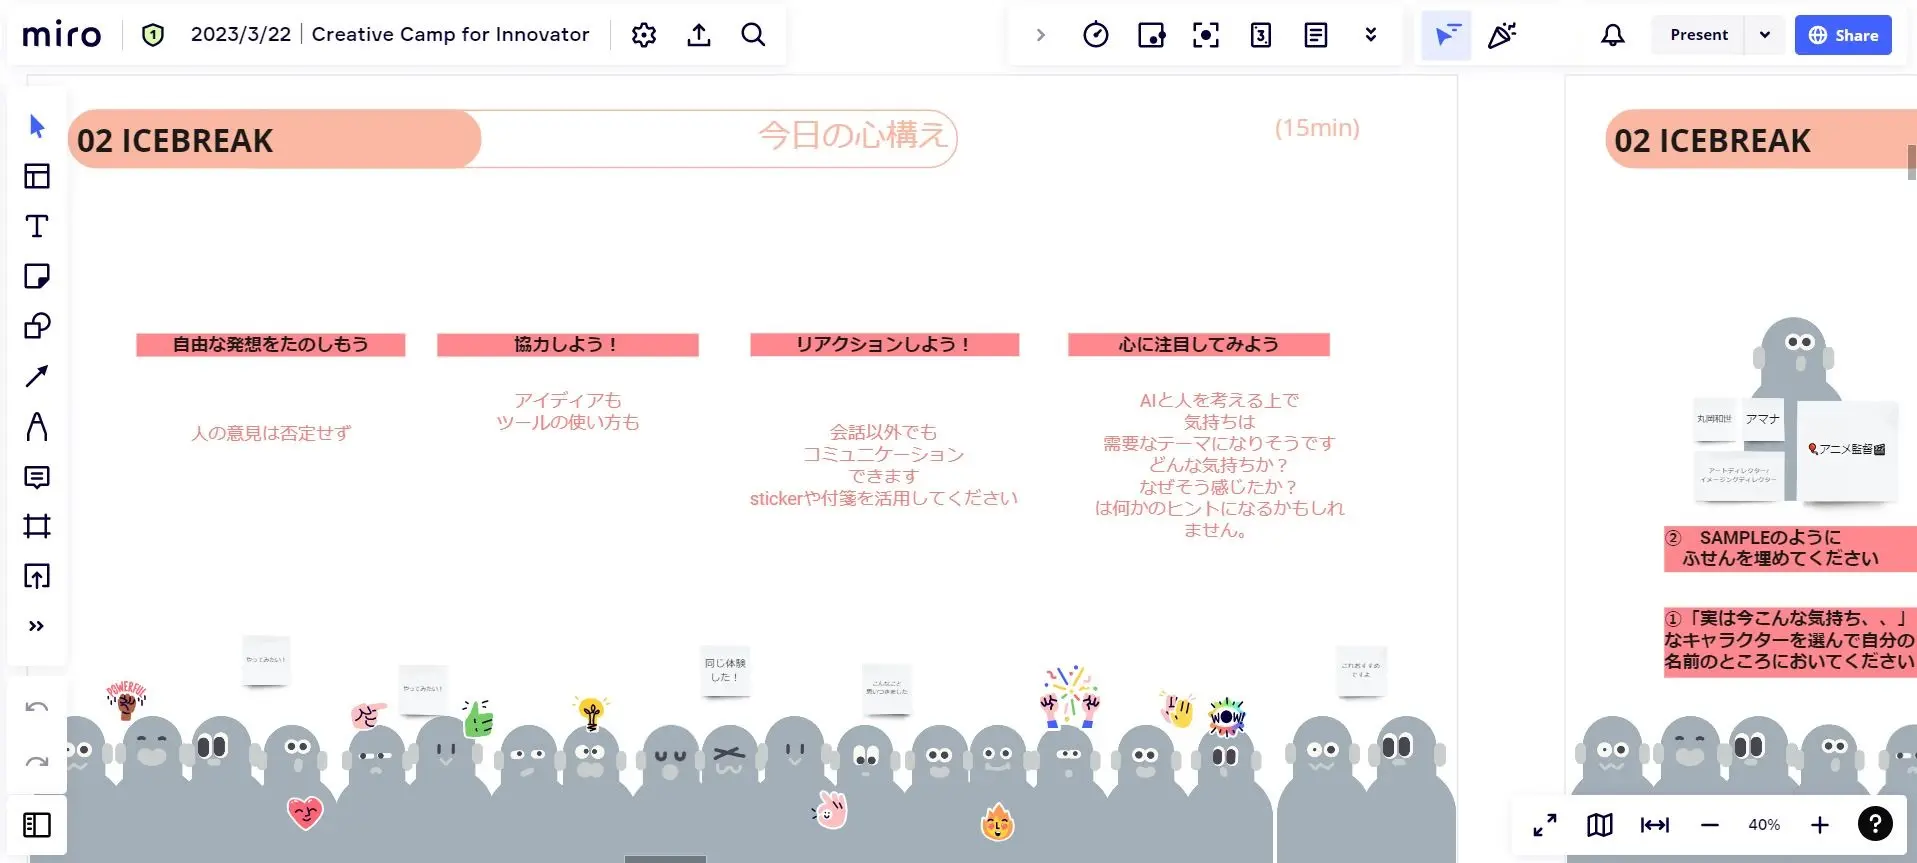
Task: Expand more tools in left toolbar
Action: [x=37, y=626]
